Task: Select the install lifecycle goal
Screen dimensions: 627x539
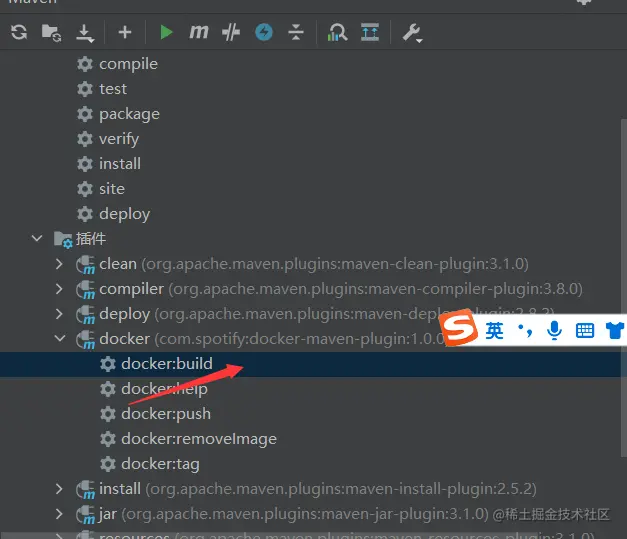Action: tap(120, 164)
